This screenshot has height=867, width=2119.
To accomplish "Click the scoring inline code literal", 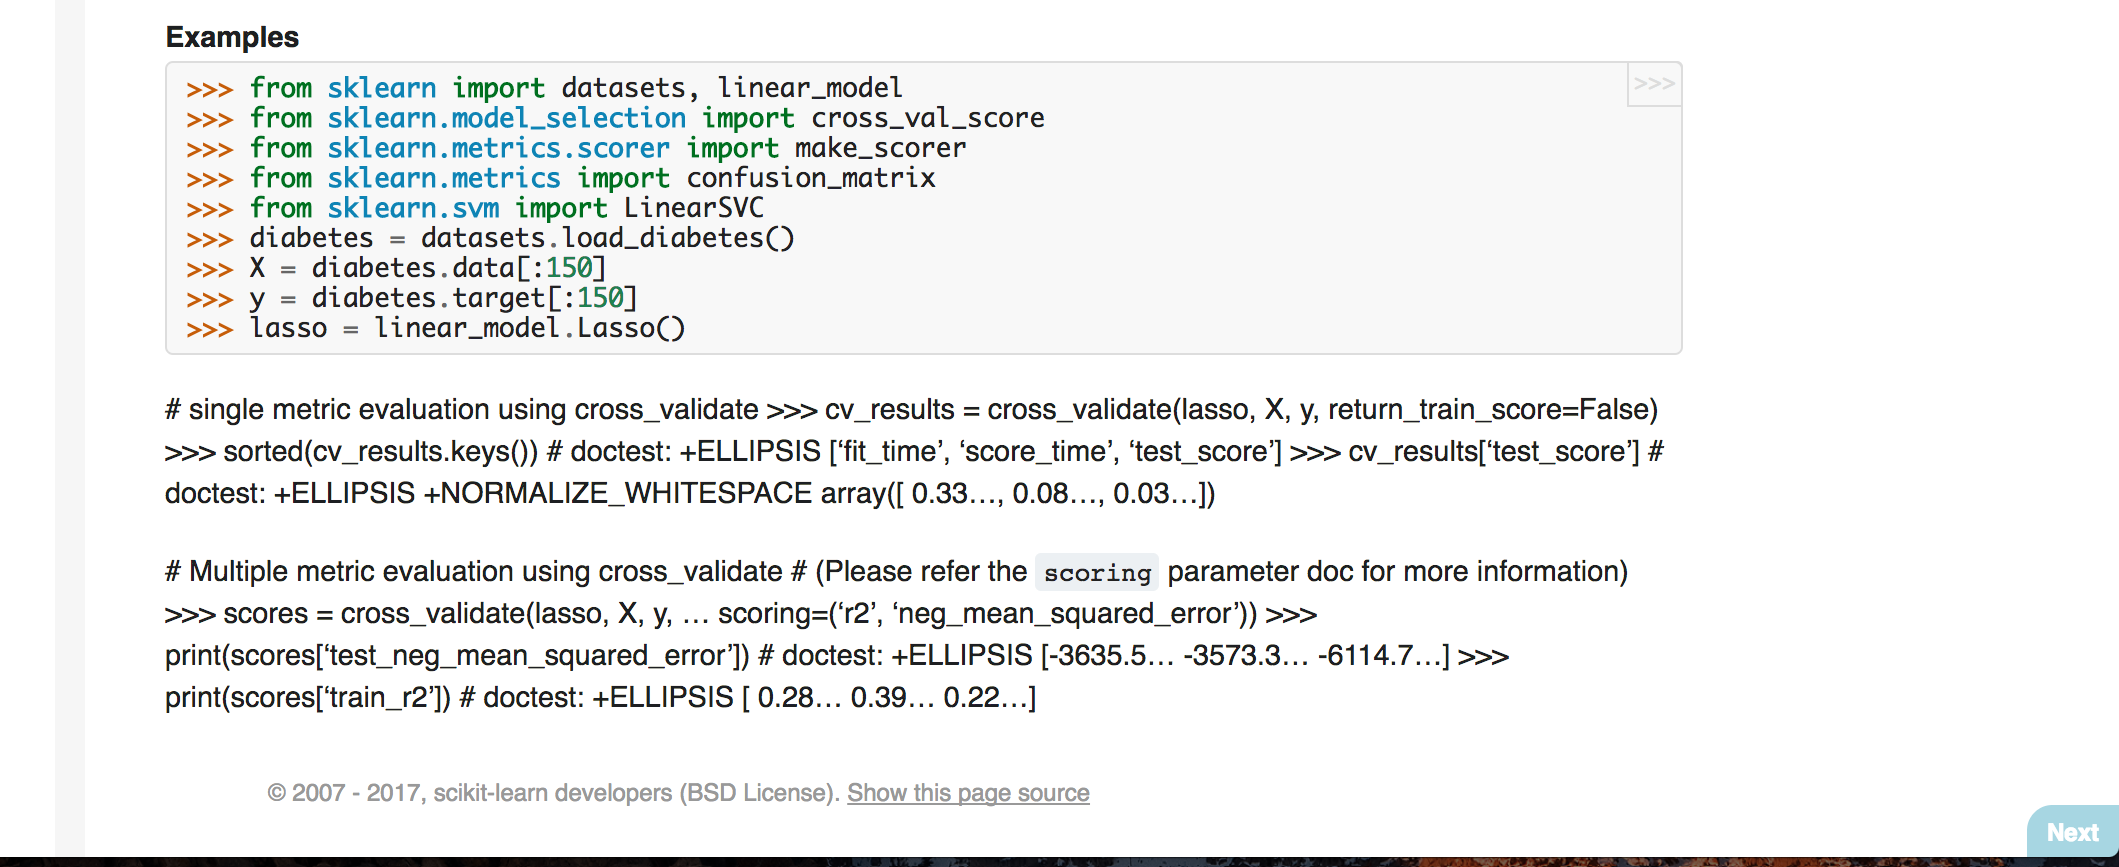I will pos(1096,573).
